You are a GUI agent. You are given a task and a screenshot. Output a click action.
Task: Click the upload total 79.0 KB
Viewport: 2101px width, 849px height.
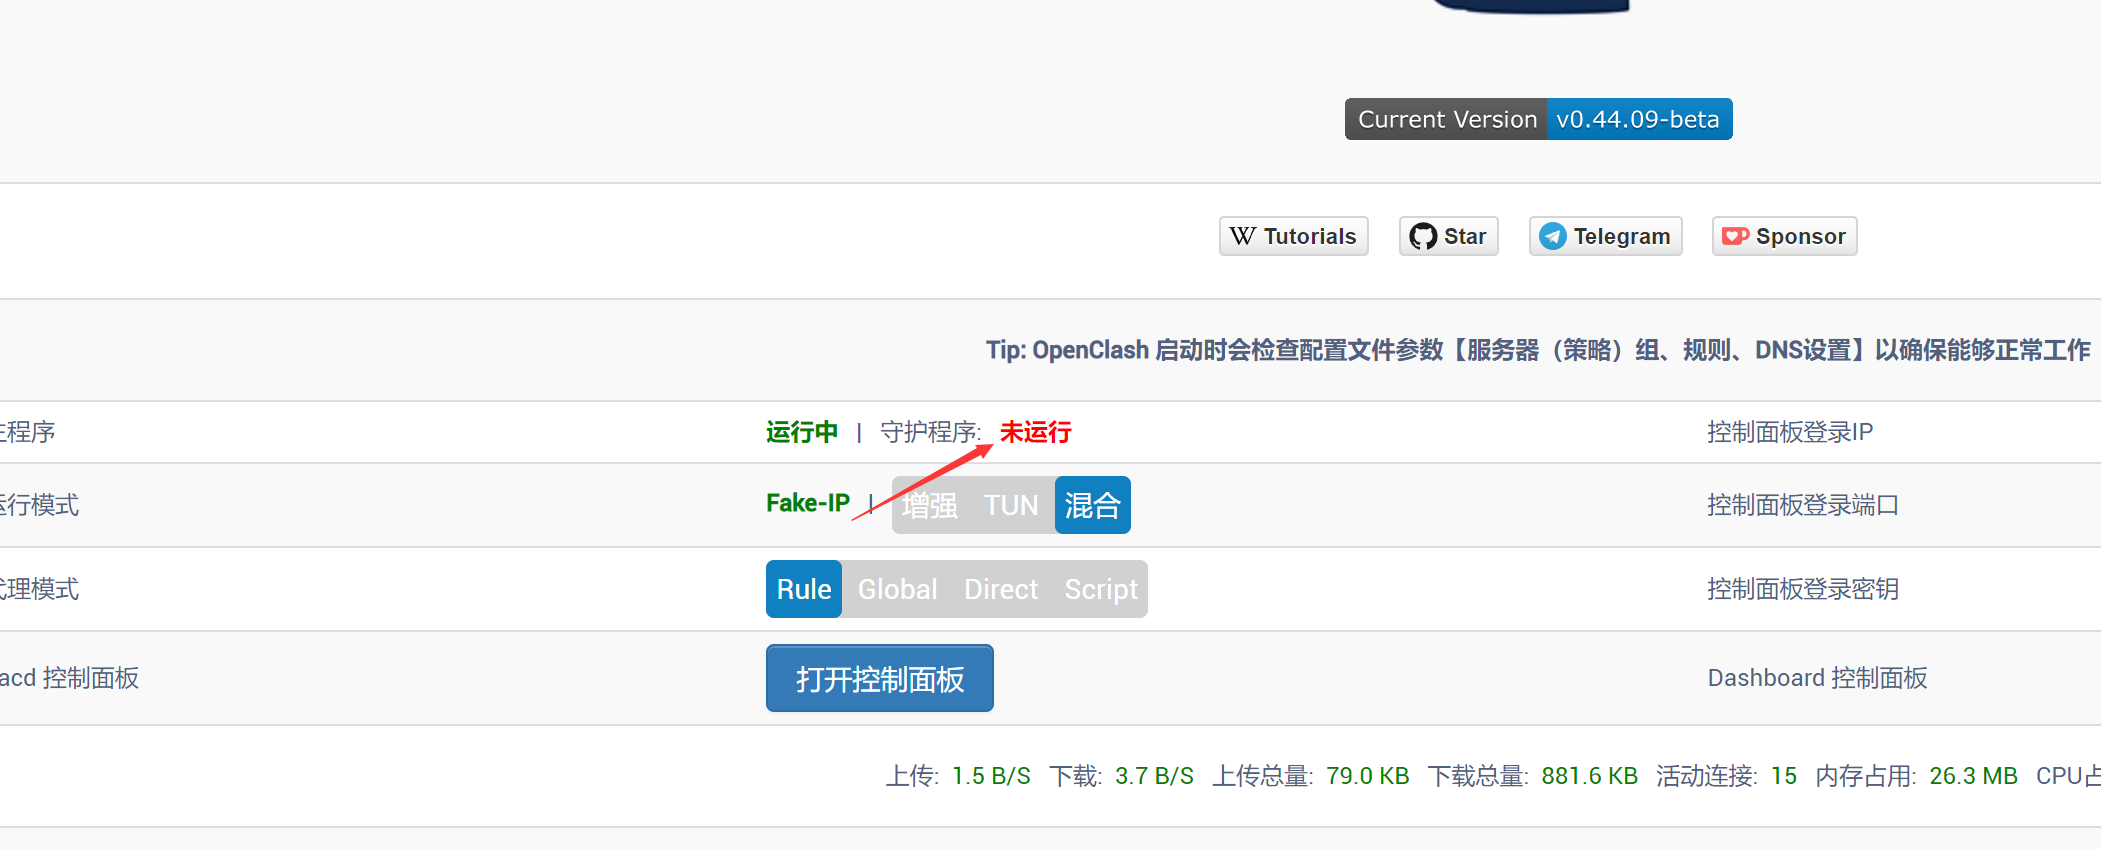[x=1367, y=776]
